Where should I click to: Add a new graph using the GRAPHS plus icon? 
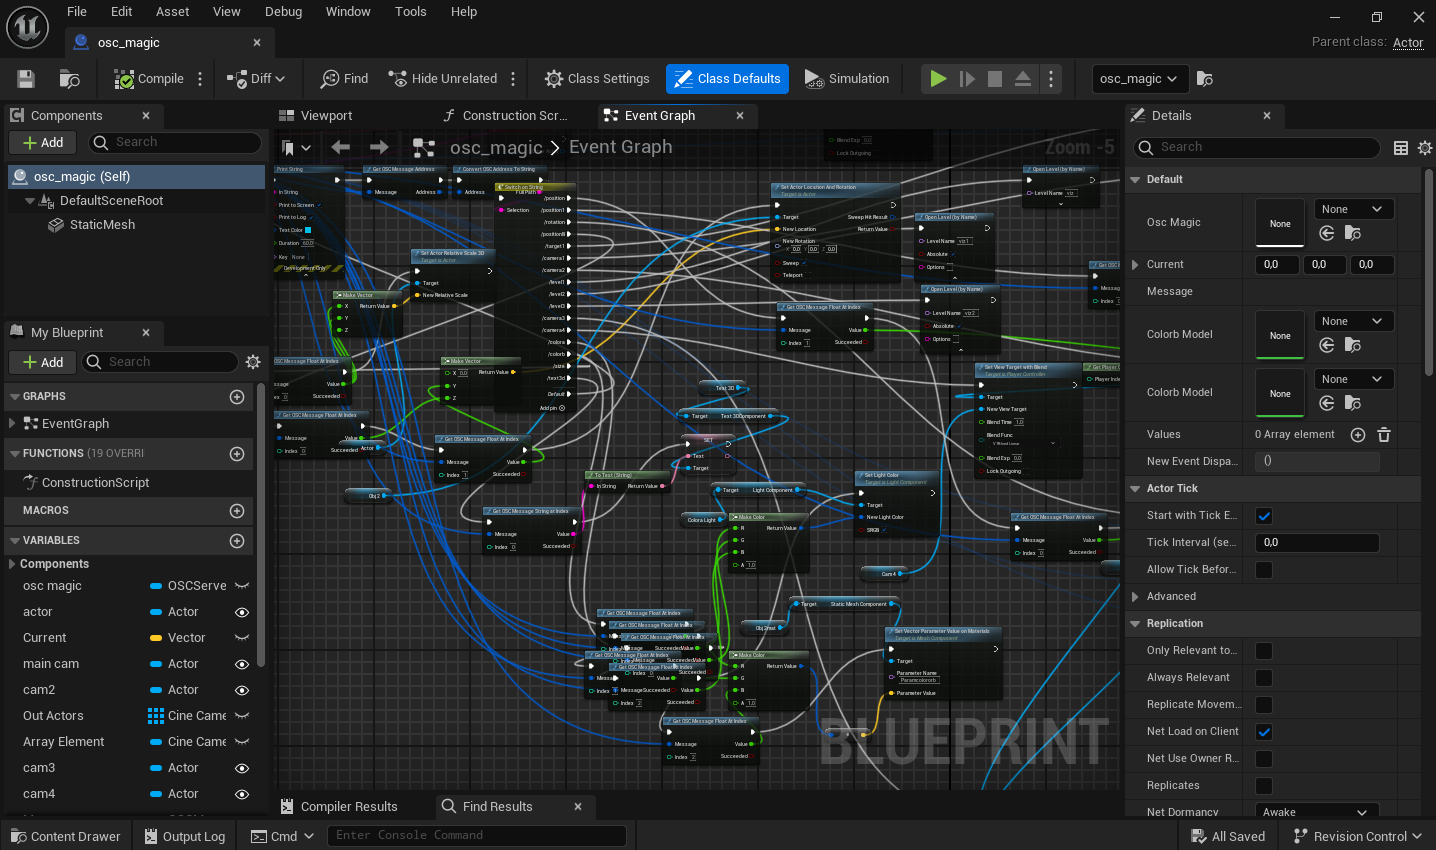click(237, 397)
